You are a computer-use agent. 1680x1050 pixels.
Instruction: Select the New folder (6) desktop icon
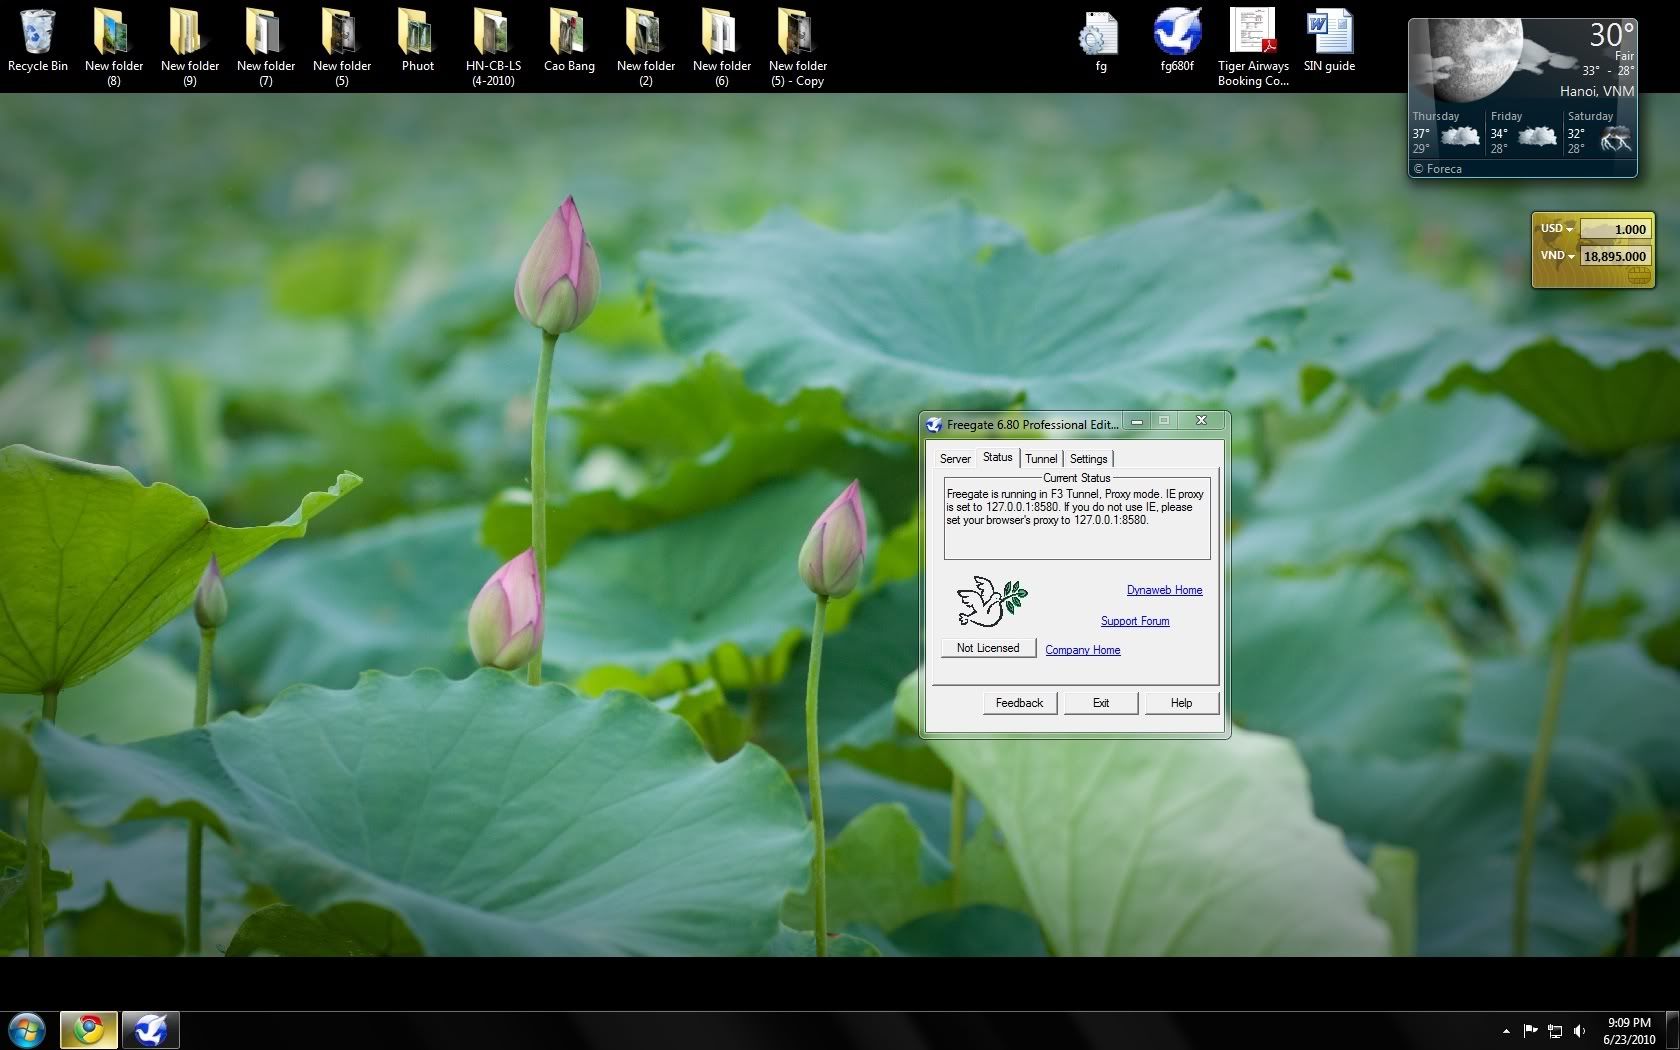click(722, 46)
